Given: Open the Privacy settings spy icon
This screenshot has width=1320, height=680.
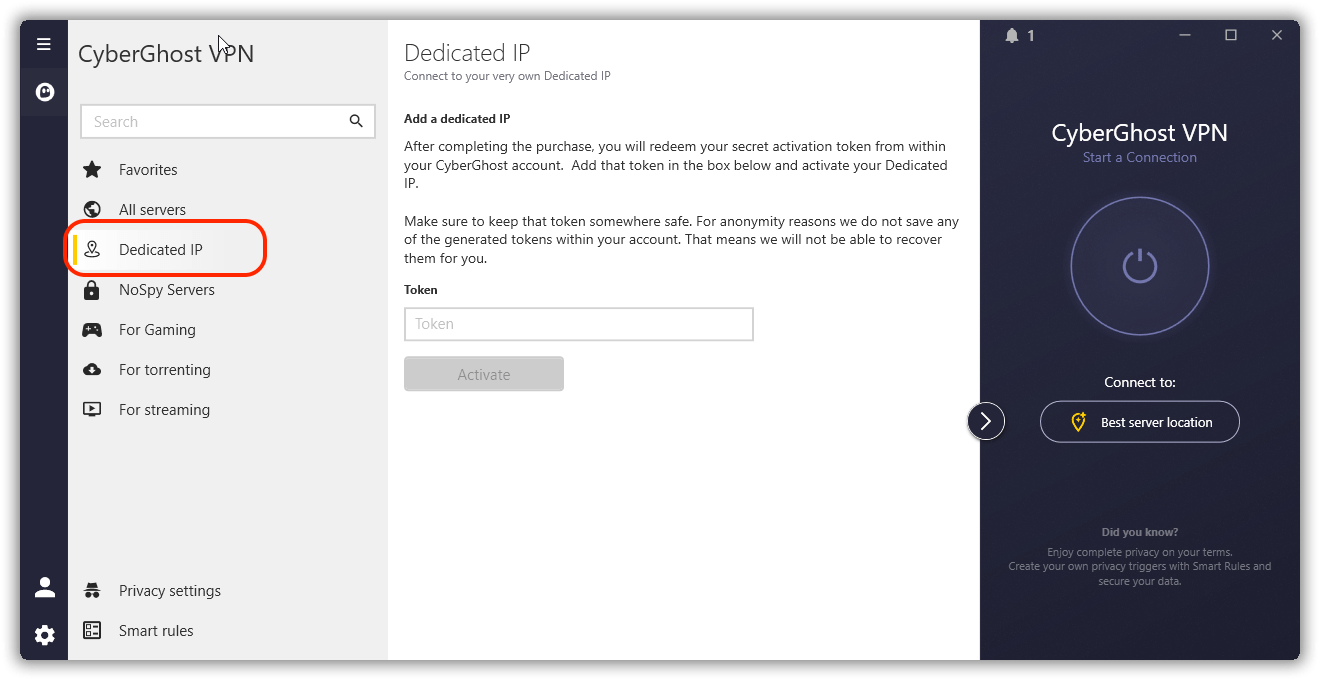Looking at the screenshot, I should (92, 591).
